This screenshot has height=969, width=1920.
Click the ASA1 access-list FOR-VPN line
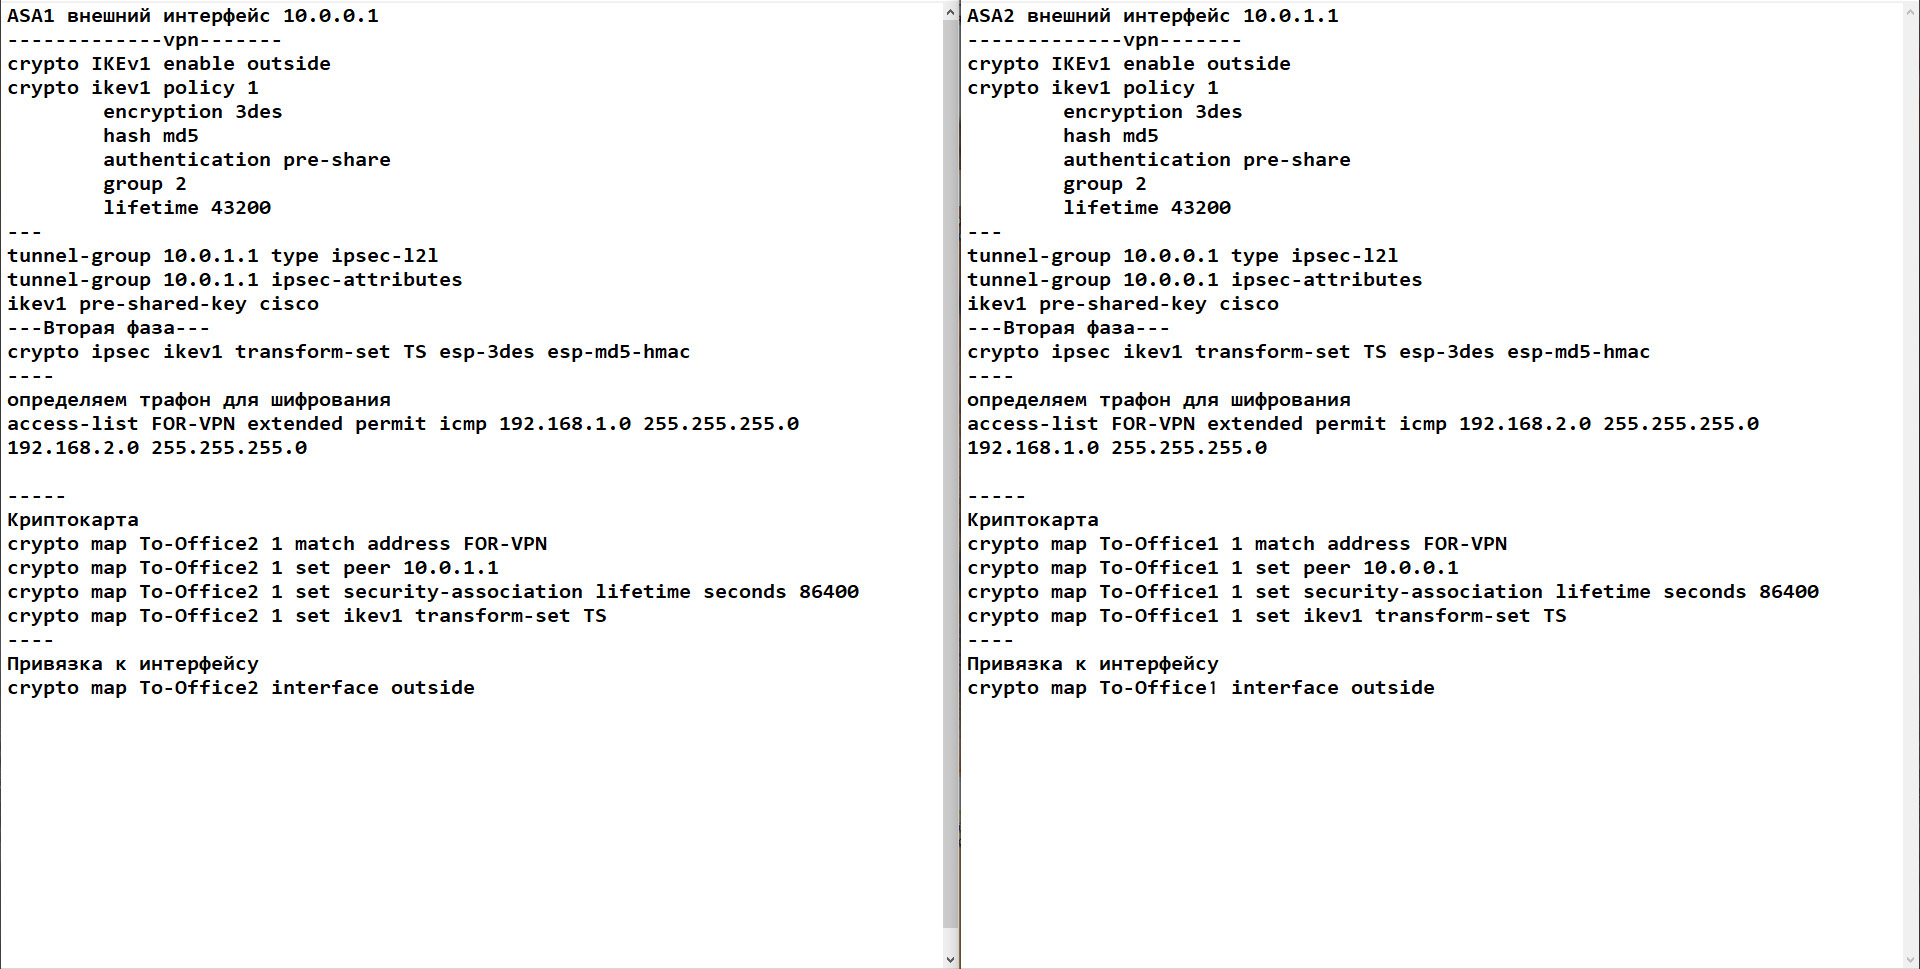(403, 436)
